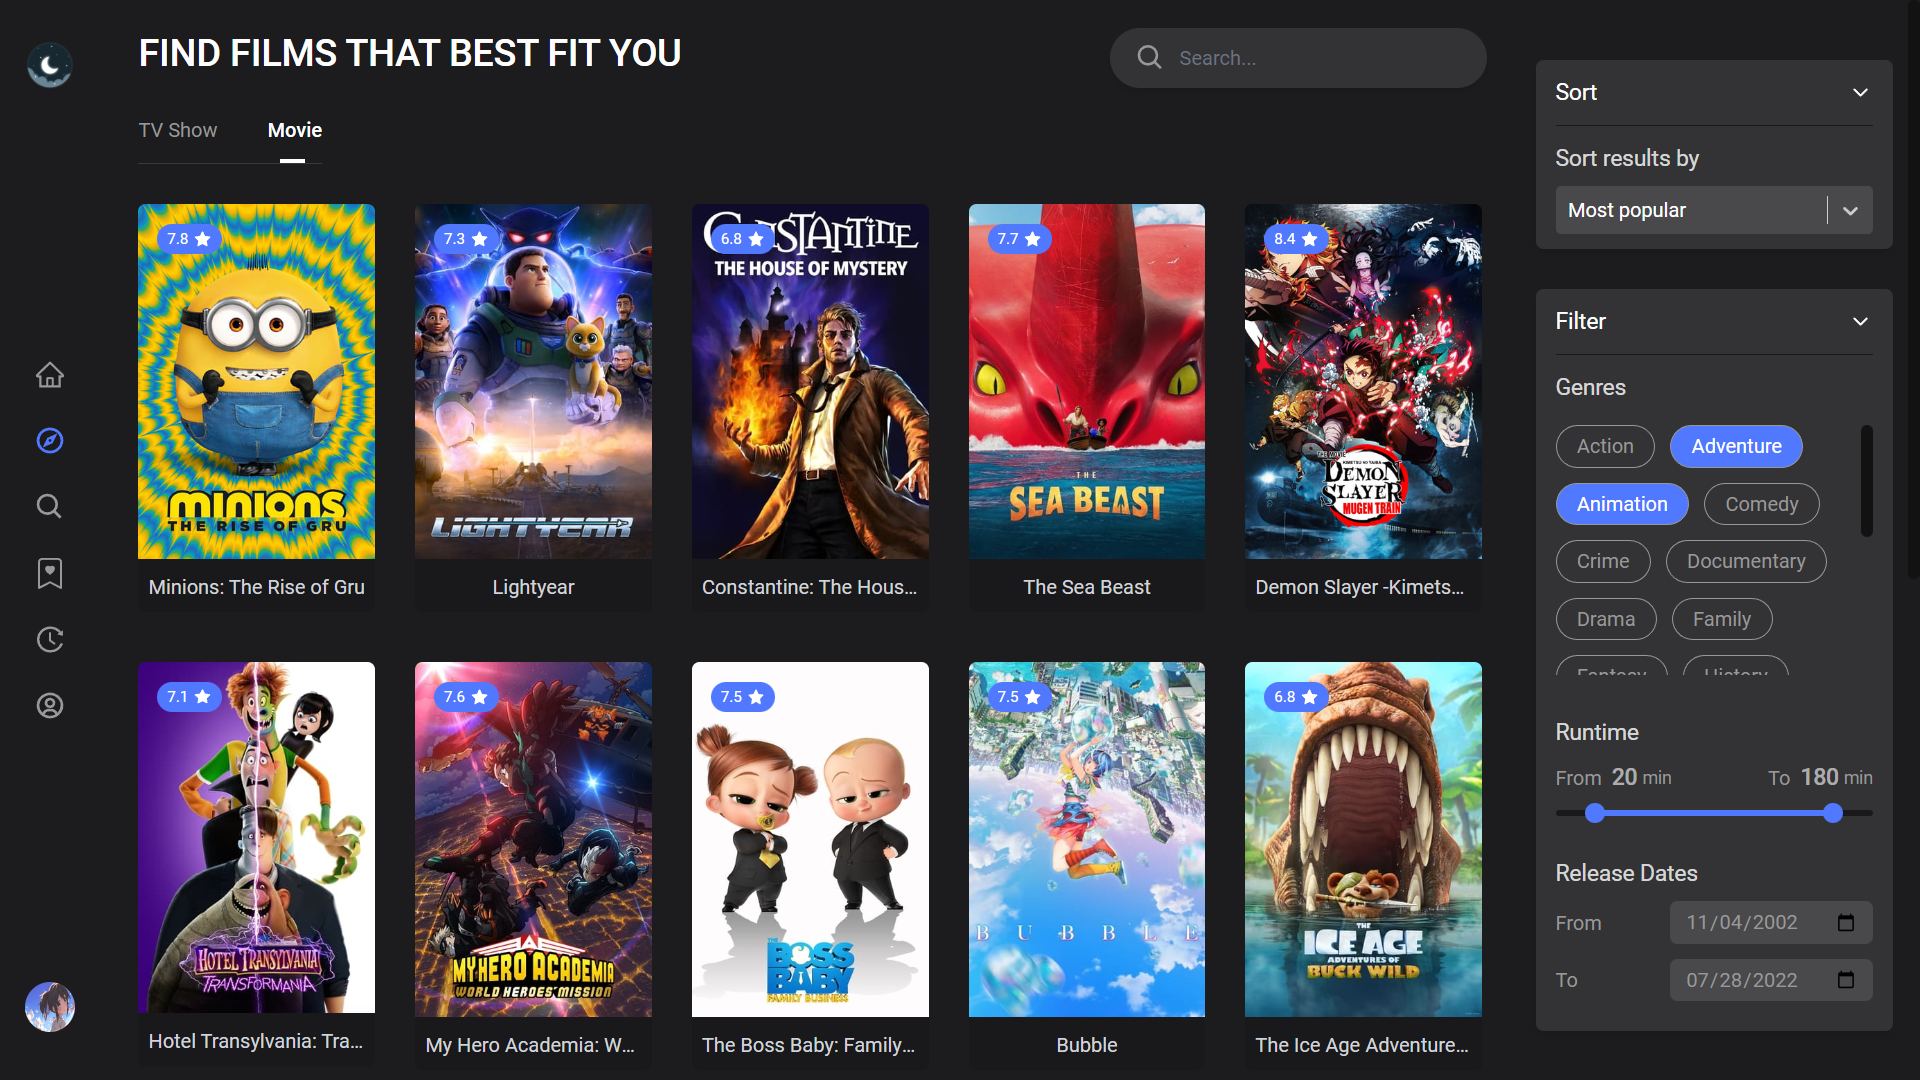Click the moon logo icon
Image resolution: width=1920 pixels, height=1080 pixels.
[50, 65]
